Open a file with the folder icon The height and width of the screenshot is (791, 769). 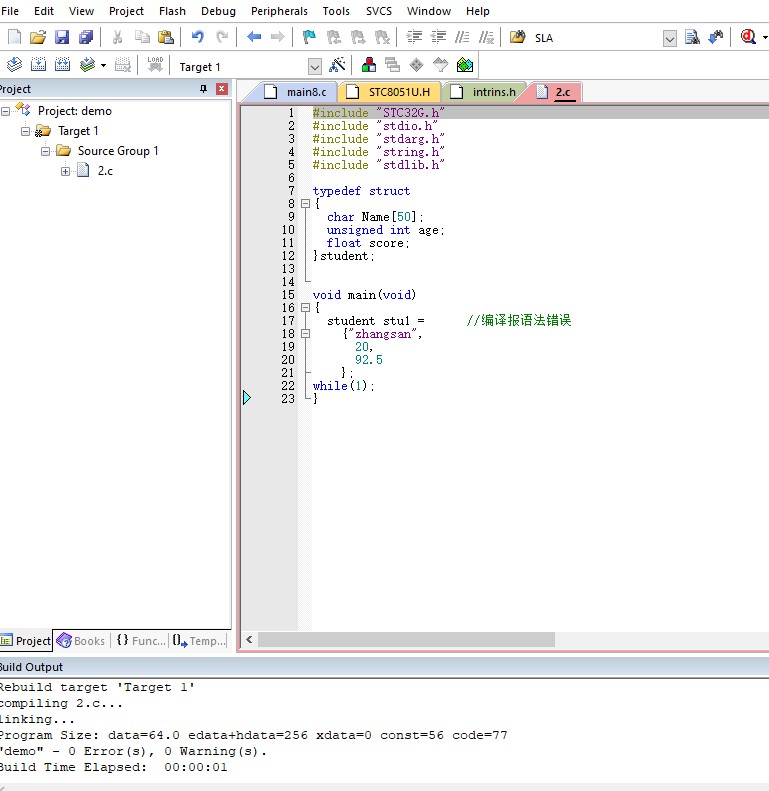[x=38, y=37]
